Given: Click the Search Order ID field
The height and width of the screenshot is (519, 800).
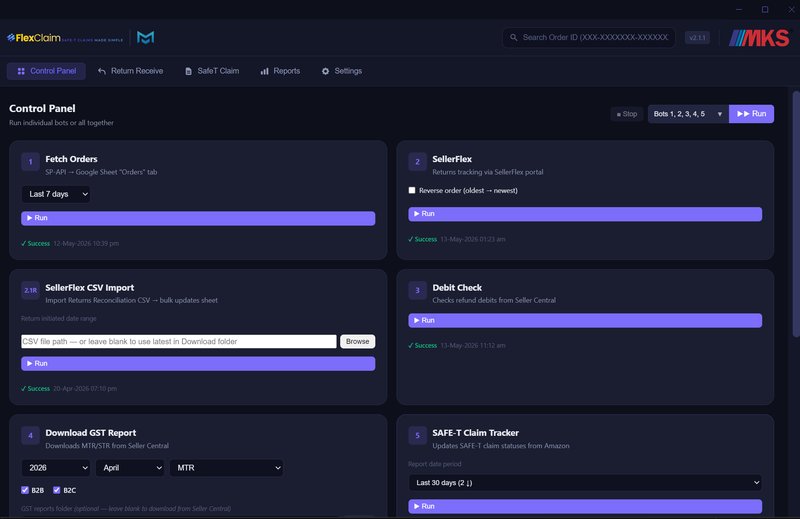Looking at the screenshot, I should coord(589,37).
